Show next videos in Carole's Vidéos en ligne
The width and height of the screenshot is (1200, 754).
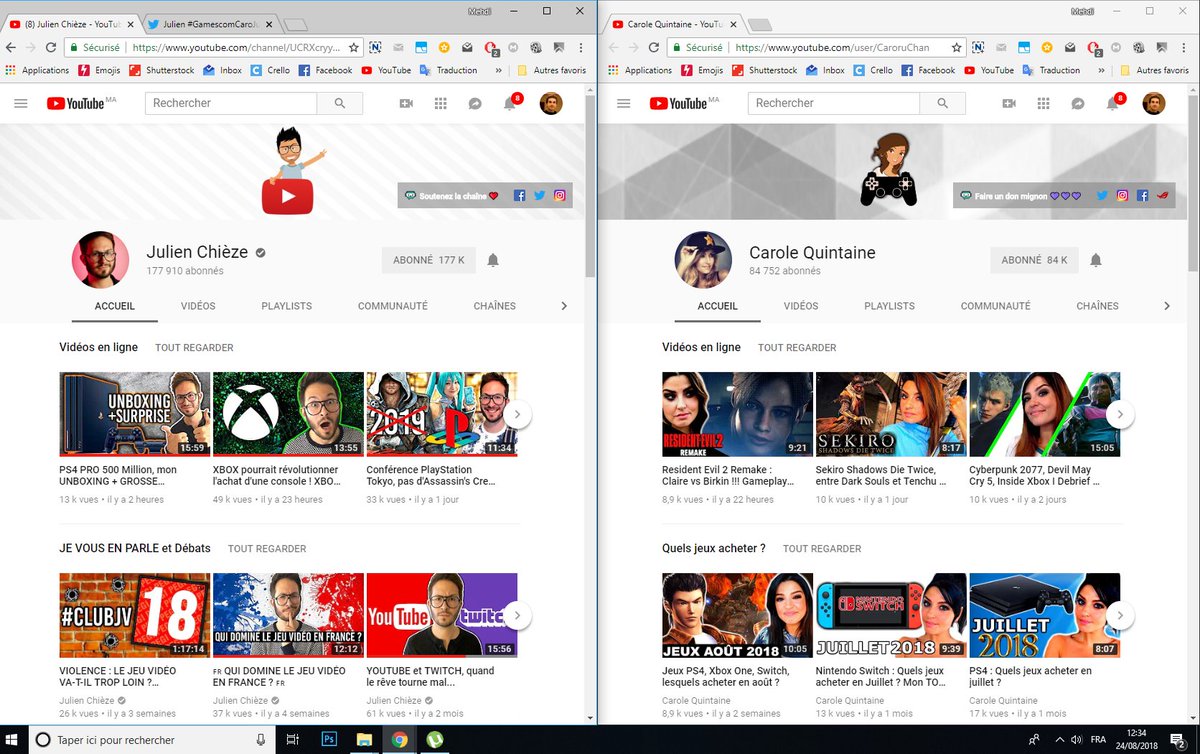[1120, 413]
